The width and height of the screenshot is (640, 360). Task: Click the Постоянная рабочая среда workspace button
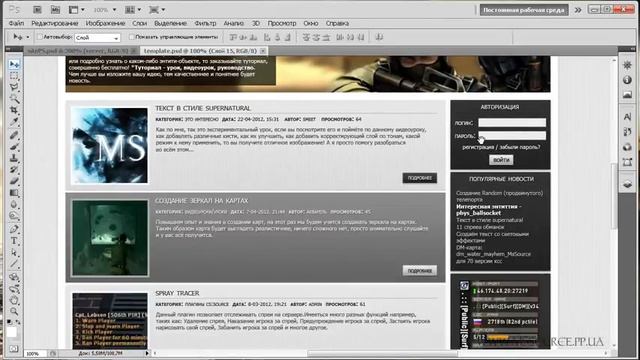524,10
